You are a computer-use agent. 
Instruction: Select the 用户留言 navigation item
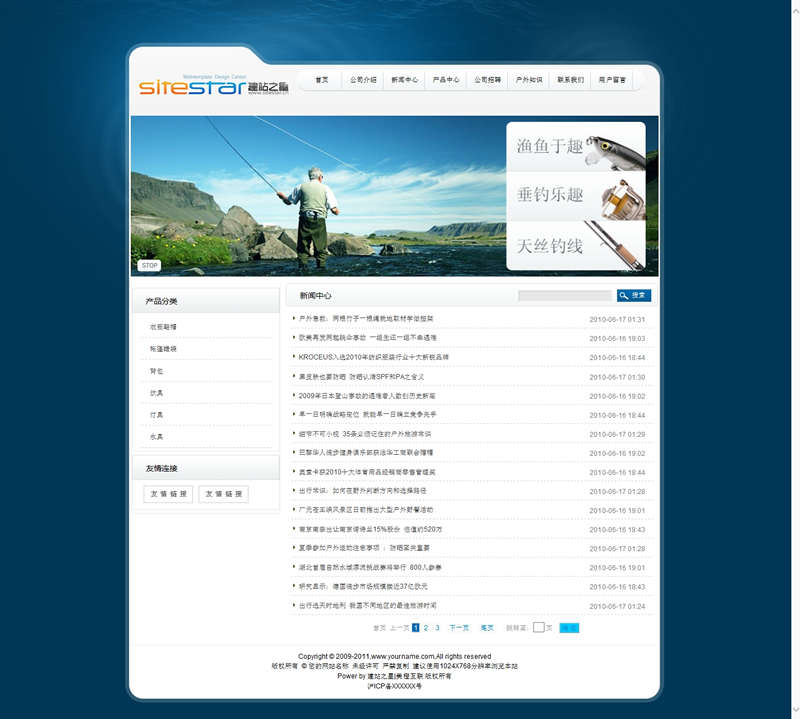(612, 80)
